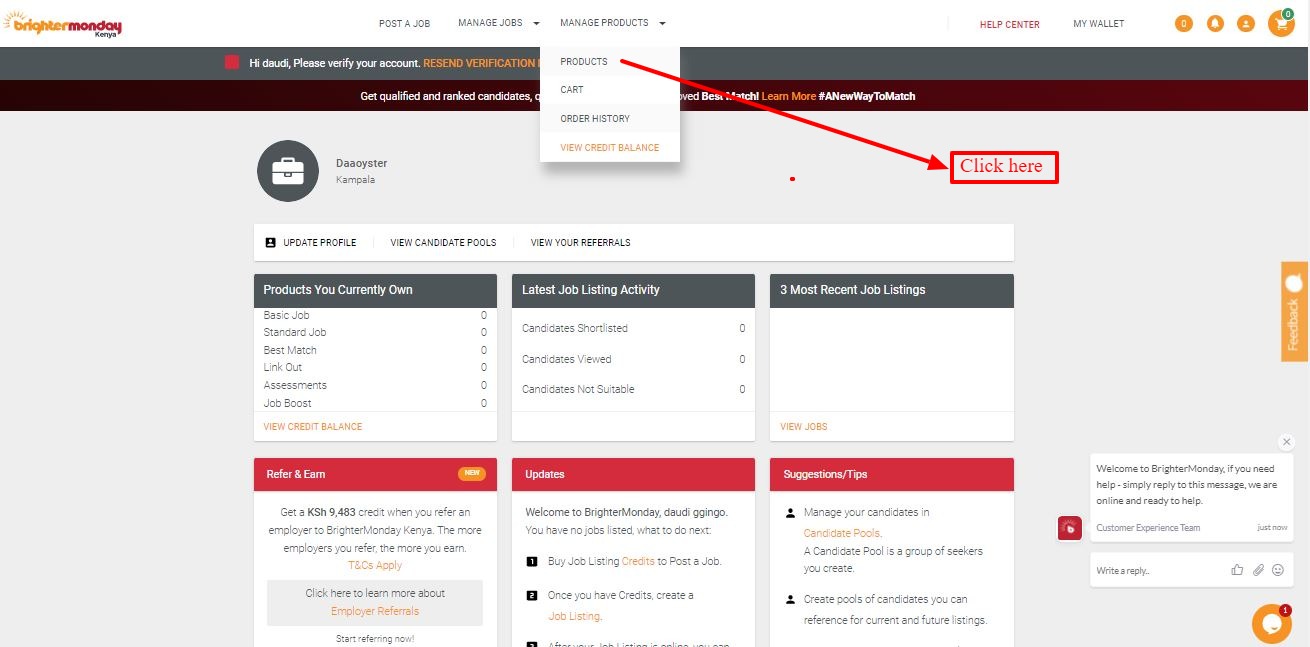The image size is (1310, 647).
Task: Open the emoji picker in chat
Action: click(x=1278, y=570)
